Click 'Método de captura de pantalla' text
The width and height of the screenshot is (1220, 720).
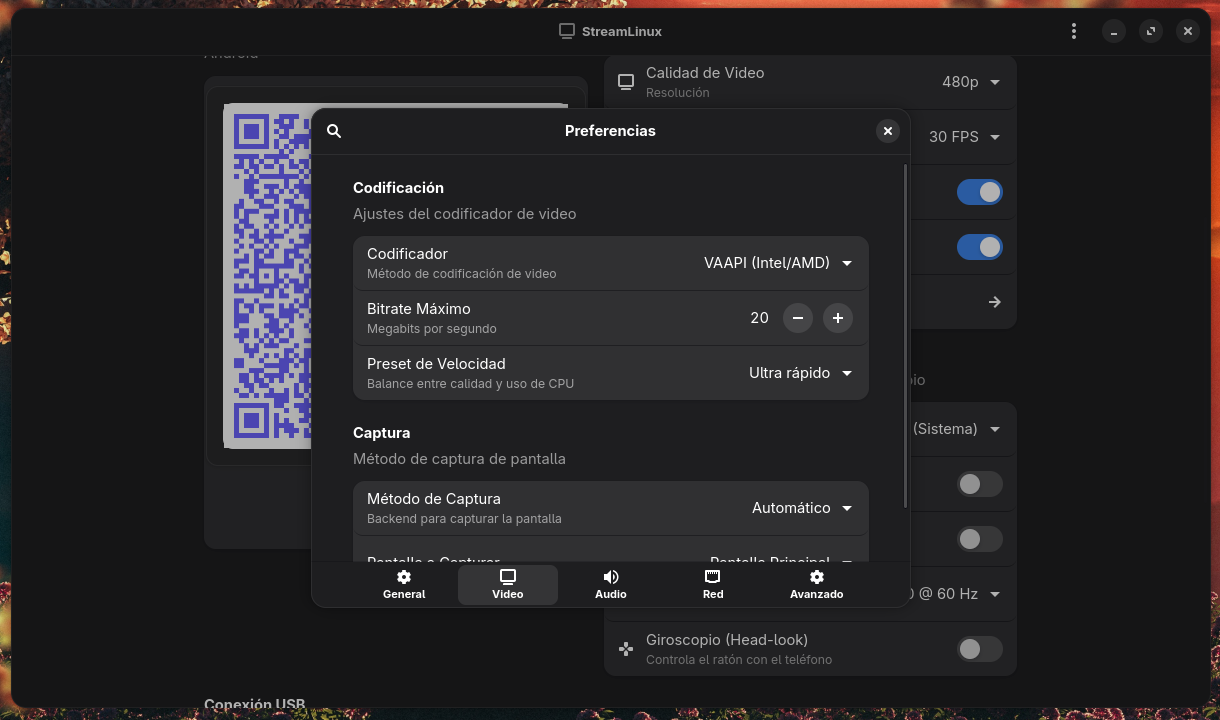[459, 459]
